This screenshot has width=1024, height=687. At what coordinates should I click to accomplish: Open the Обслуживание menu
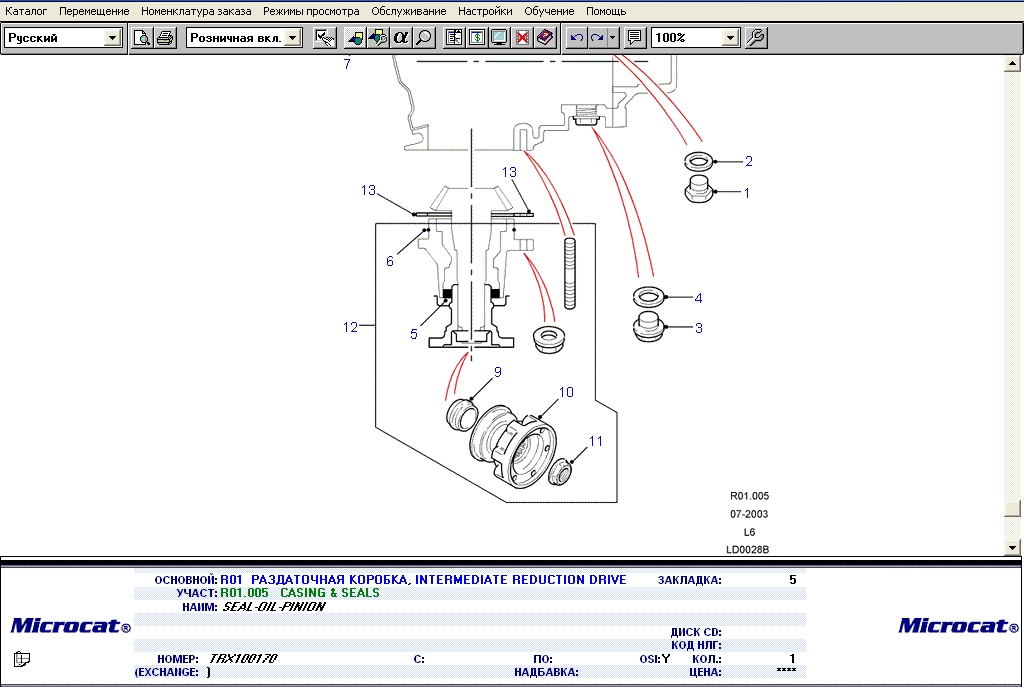[409, 11]
